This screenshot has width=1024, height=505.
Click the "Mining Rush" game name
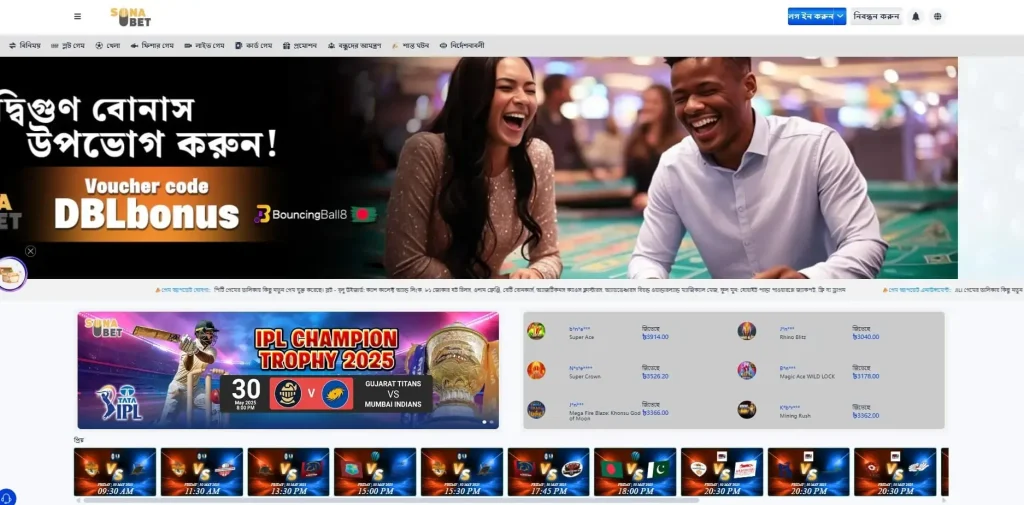point(793,415)
